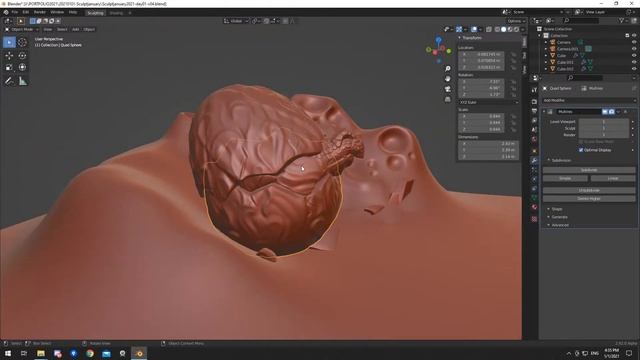This screenshot has width=640, height=360.
Task: Select material preview shading mode
Action: pyautogui.click(x=510, y=29)
